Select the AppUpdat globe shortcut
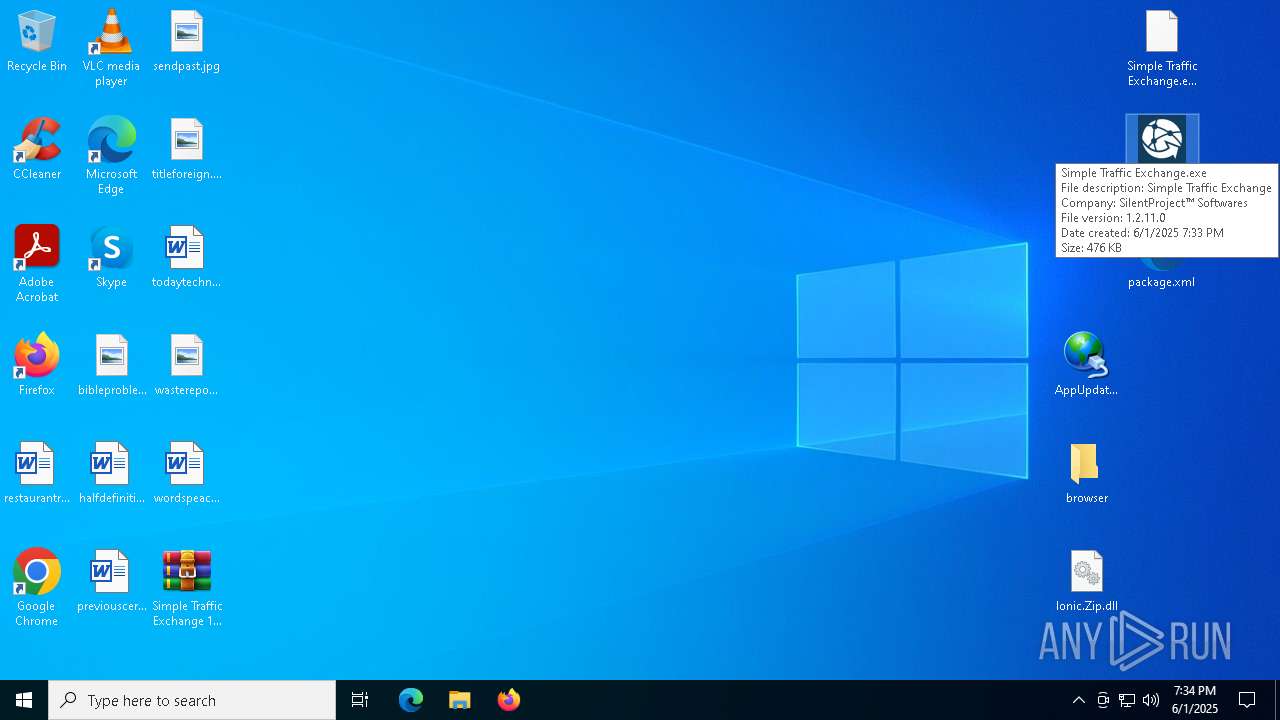 [x=1086, y=366]
